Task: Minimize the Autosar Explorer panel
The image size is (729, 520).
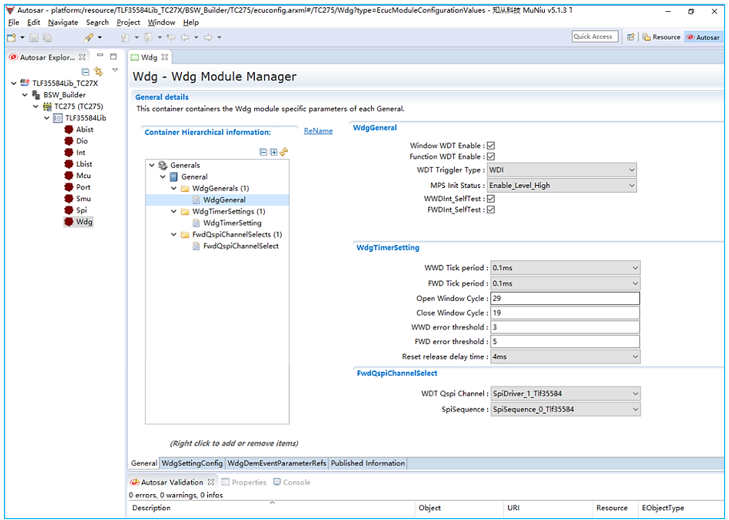Action: click(x=100, y=56)
